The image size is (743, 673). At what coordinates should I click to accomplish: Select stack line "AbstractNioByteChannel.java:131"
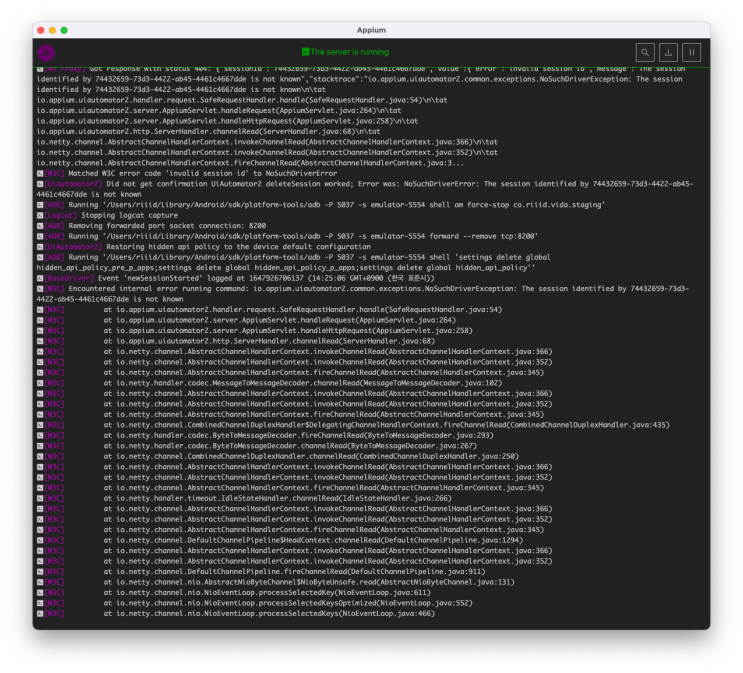(276, 582)
